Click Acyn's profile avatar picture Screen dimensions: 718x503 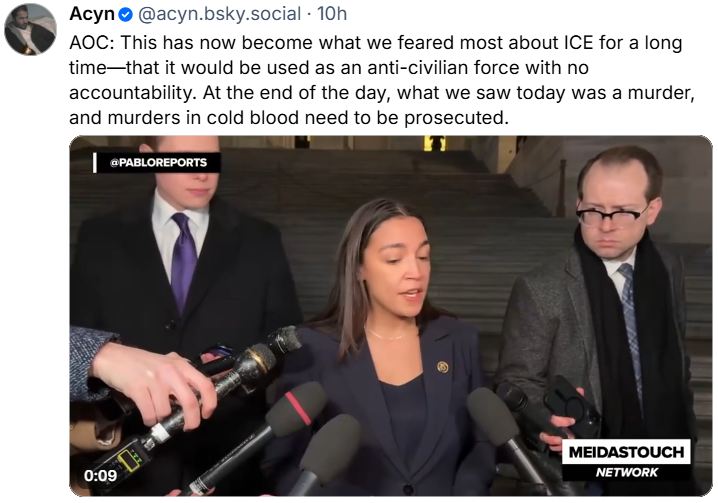pos(30,30)
